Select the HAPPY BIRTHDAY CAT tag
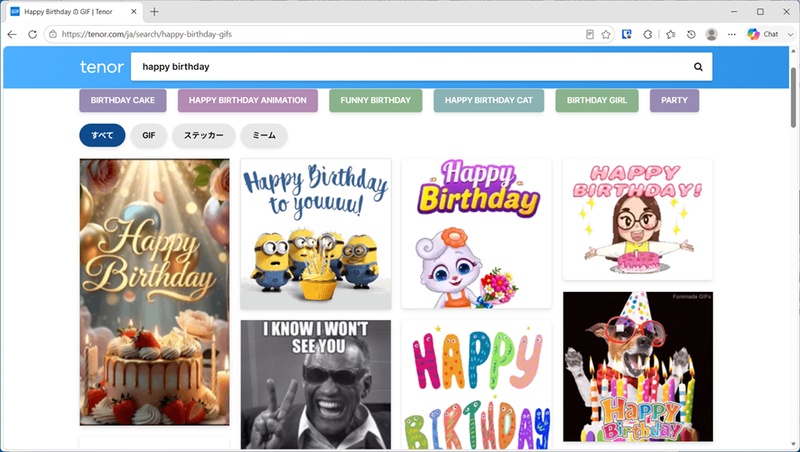The height and width of the screenshot is (452, 800). (489, 101)
